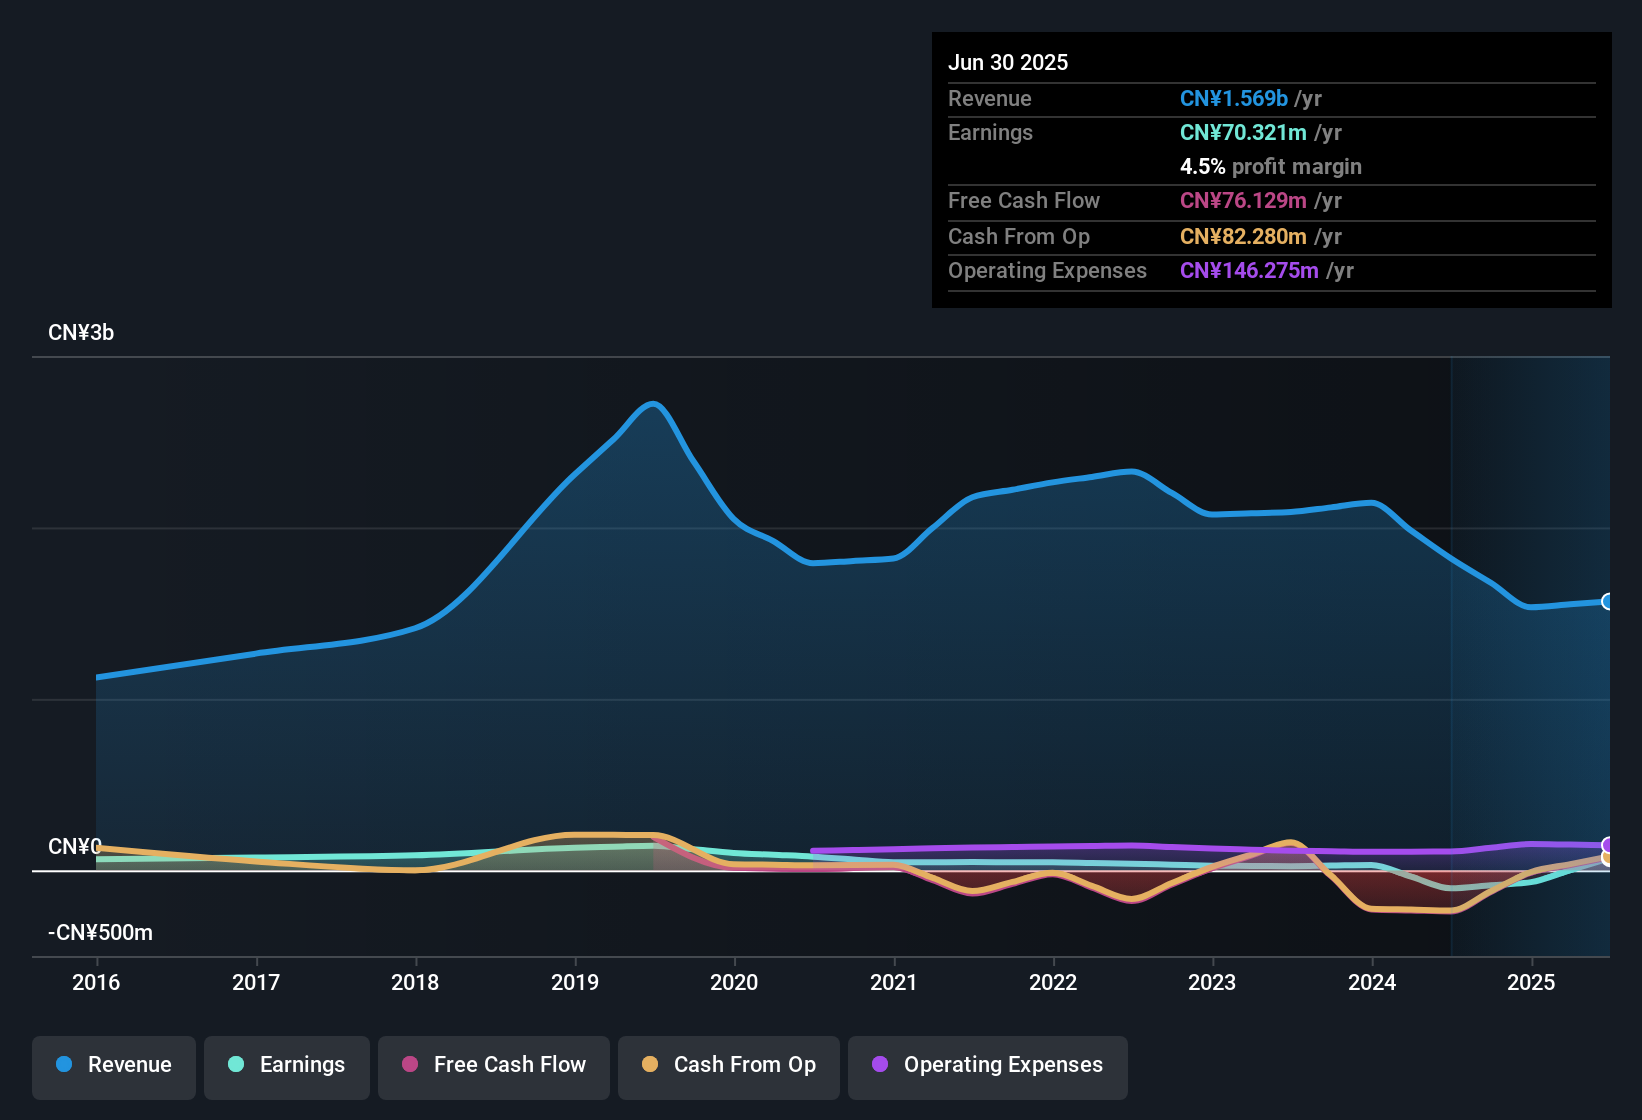Click the Jun 30 2025 tooltip date
This screenshot has height=1120, width=1642.
click(x=1008, y=62)
